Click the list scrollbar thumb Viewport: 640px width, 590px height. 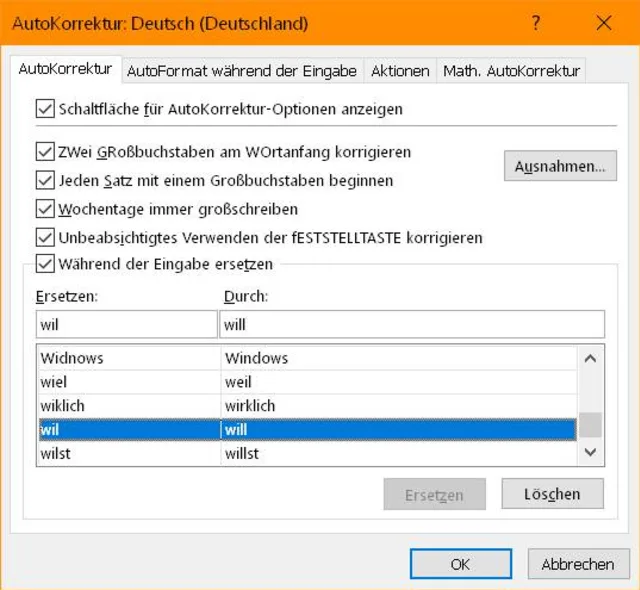pos(591,424)
